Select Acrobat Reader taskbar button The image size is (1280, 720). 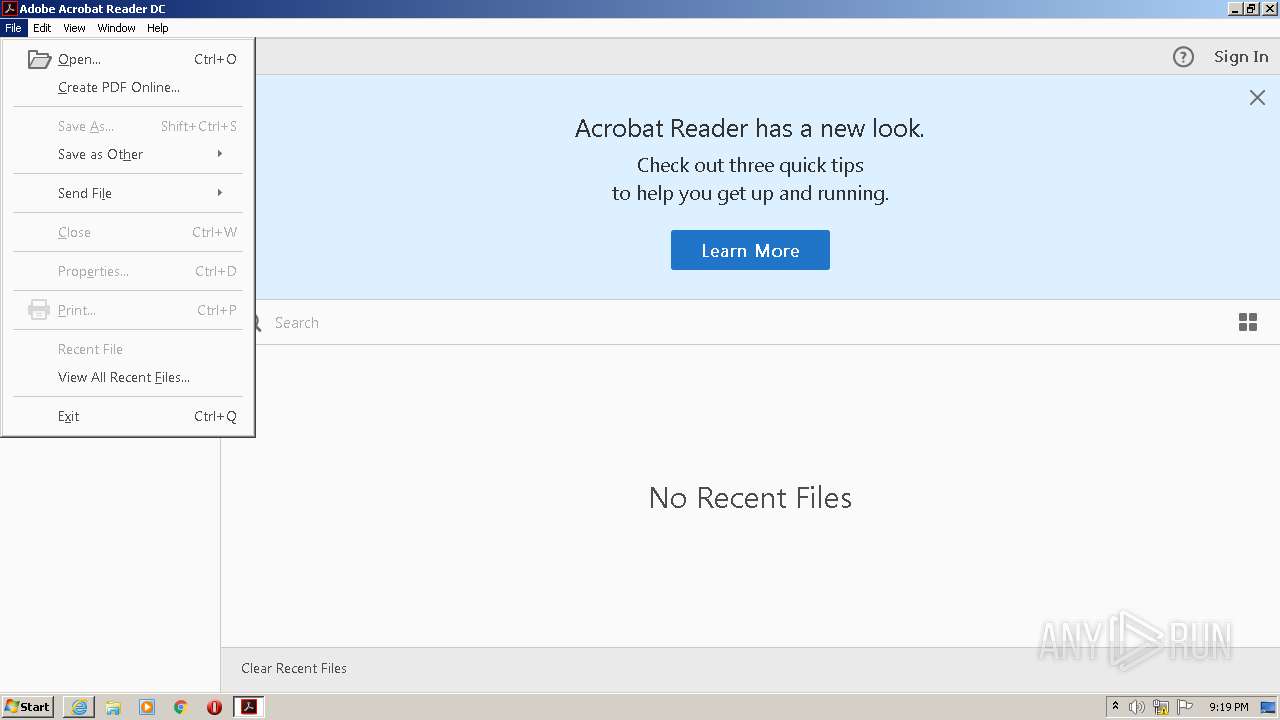tap(248, 707)
